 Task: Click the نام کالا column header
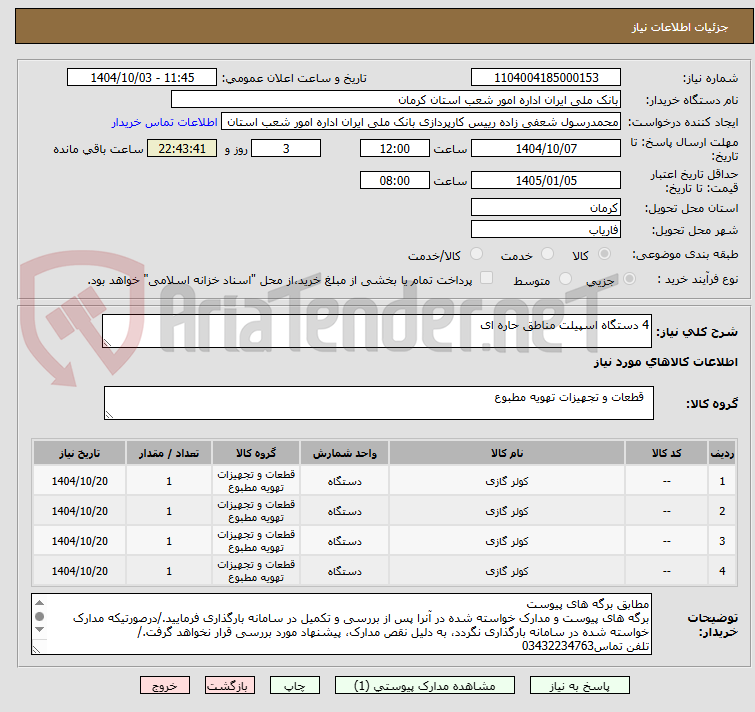tap(507, 453)
